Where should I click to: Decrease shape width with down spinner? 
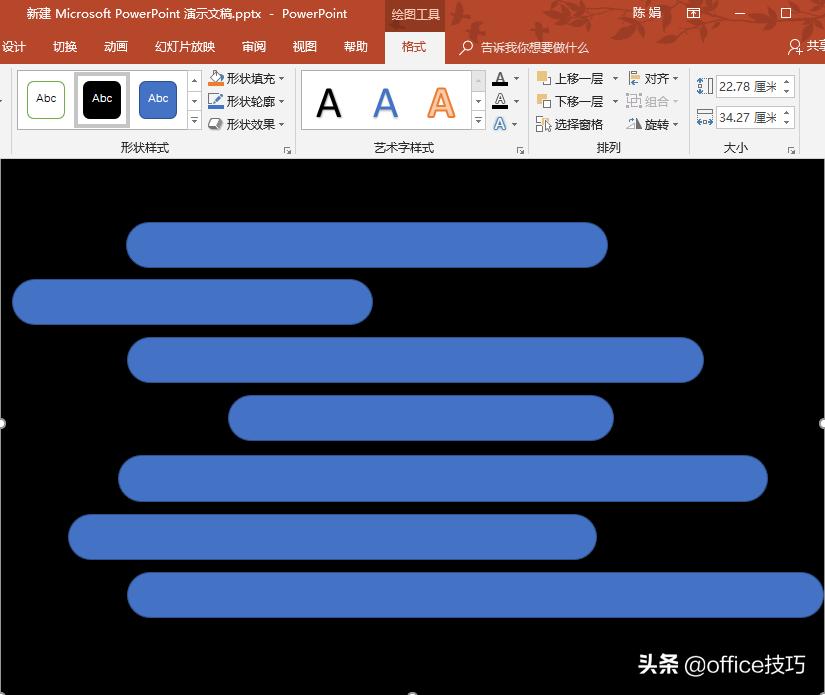point(787,122)
